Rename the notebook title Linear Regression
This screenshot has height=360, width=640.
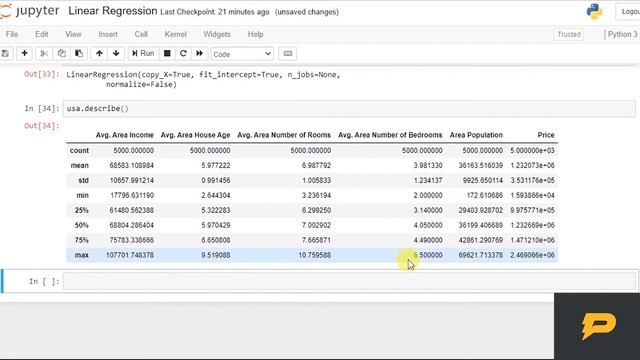pyautogui.click(x=113, y=11)
